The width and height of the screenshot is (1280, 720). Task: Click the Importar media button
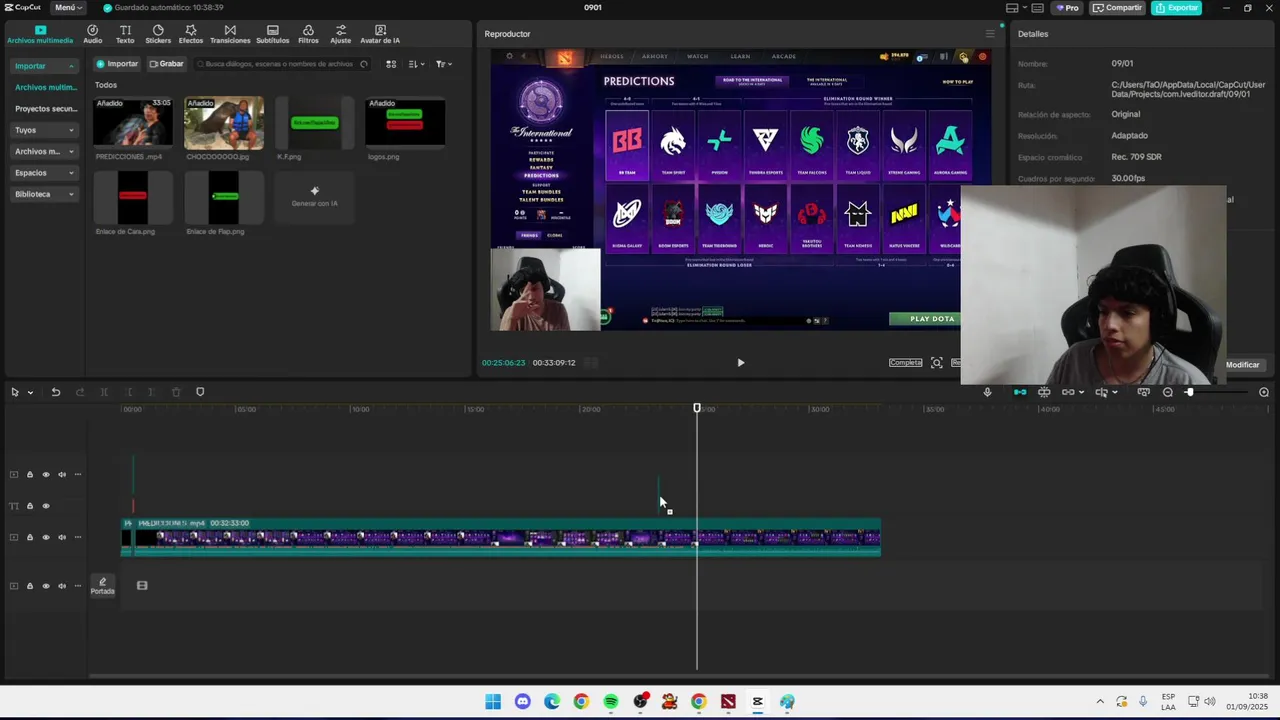[117, 64]
